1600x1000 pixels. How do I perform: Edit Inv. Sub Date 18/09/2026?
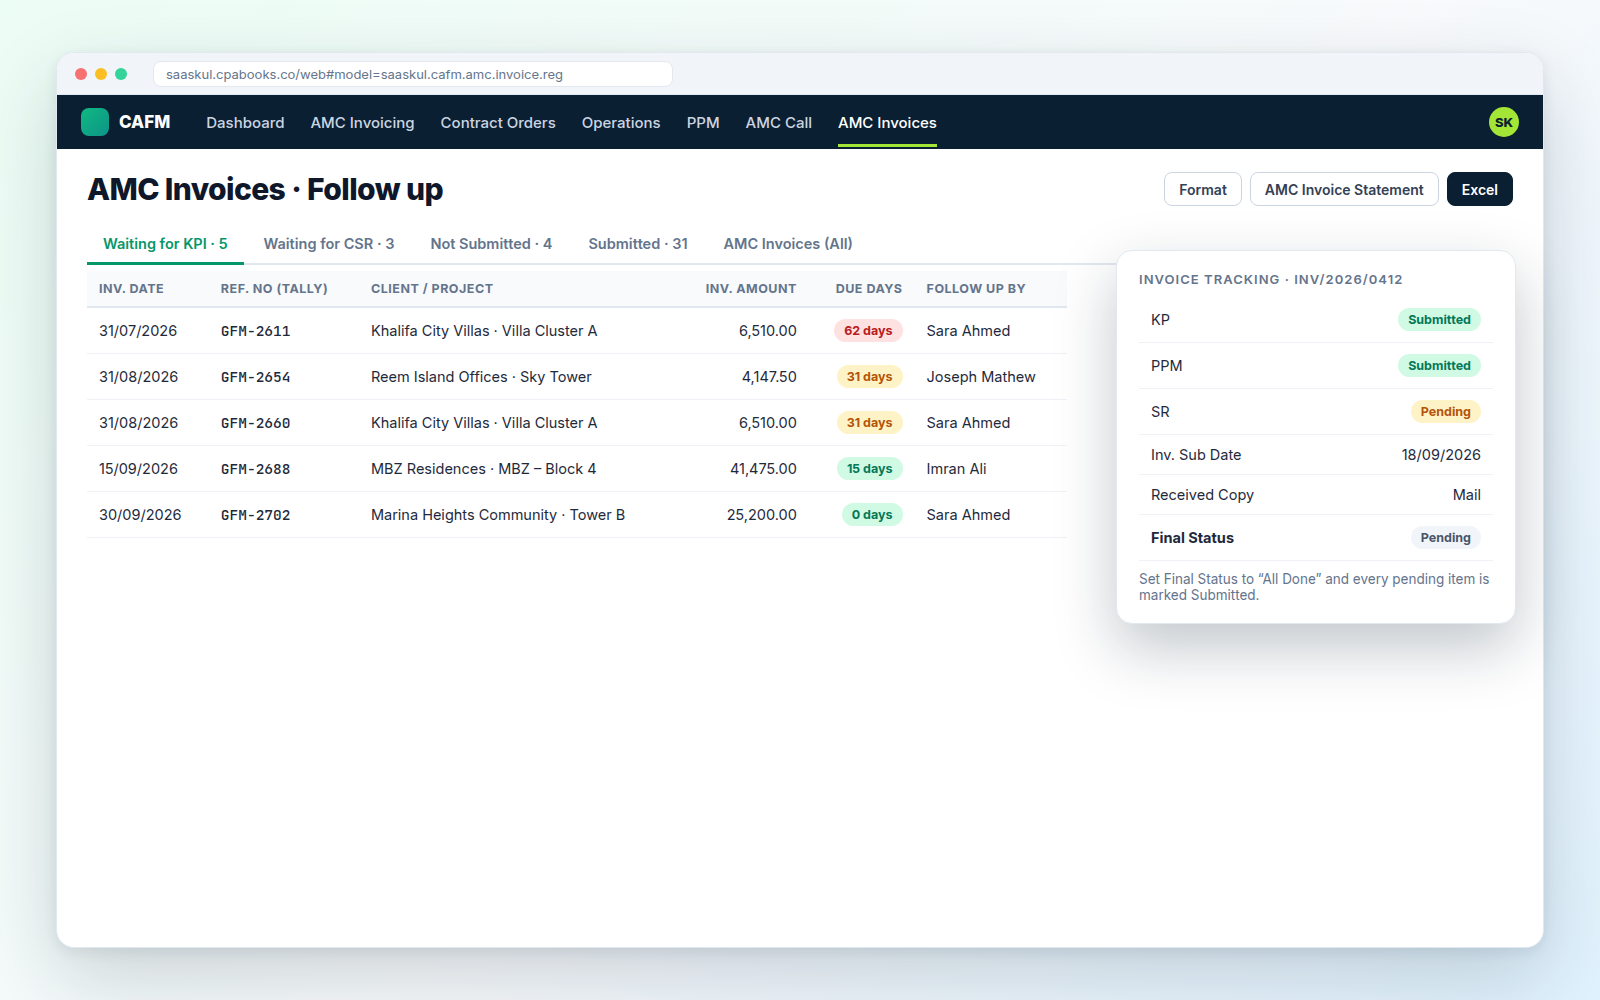pos(1441,455)
